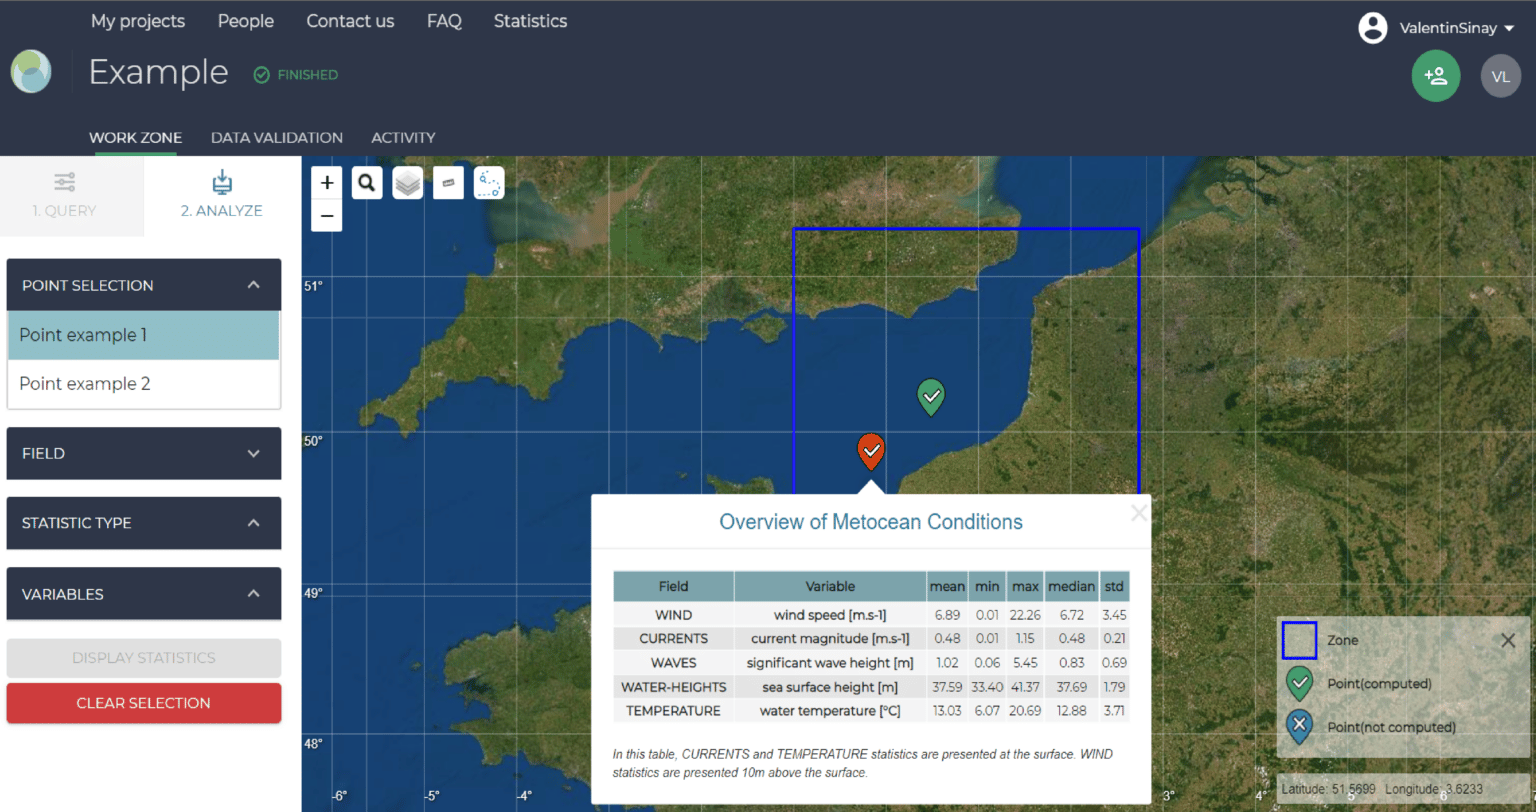The width and height of the screenshot is (1536, 812).
Task: Collapse the VARIABLES section
Action: [143, 593]
